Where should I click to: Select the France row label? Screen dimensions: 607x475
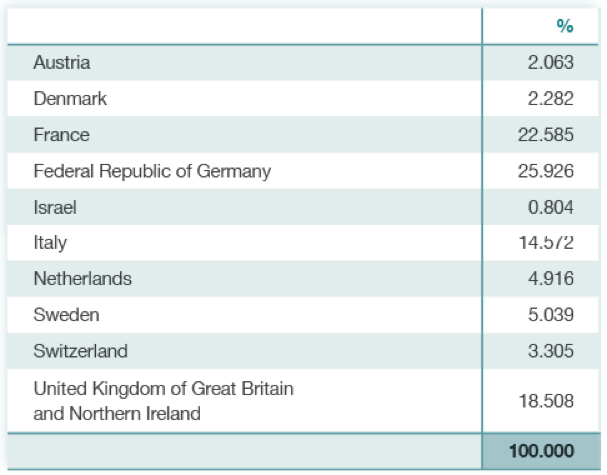[62, 135]
